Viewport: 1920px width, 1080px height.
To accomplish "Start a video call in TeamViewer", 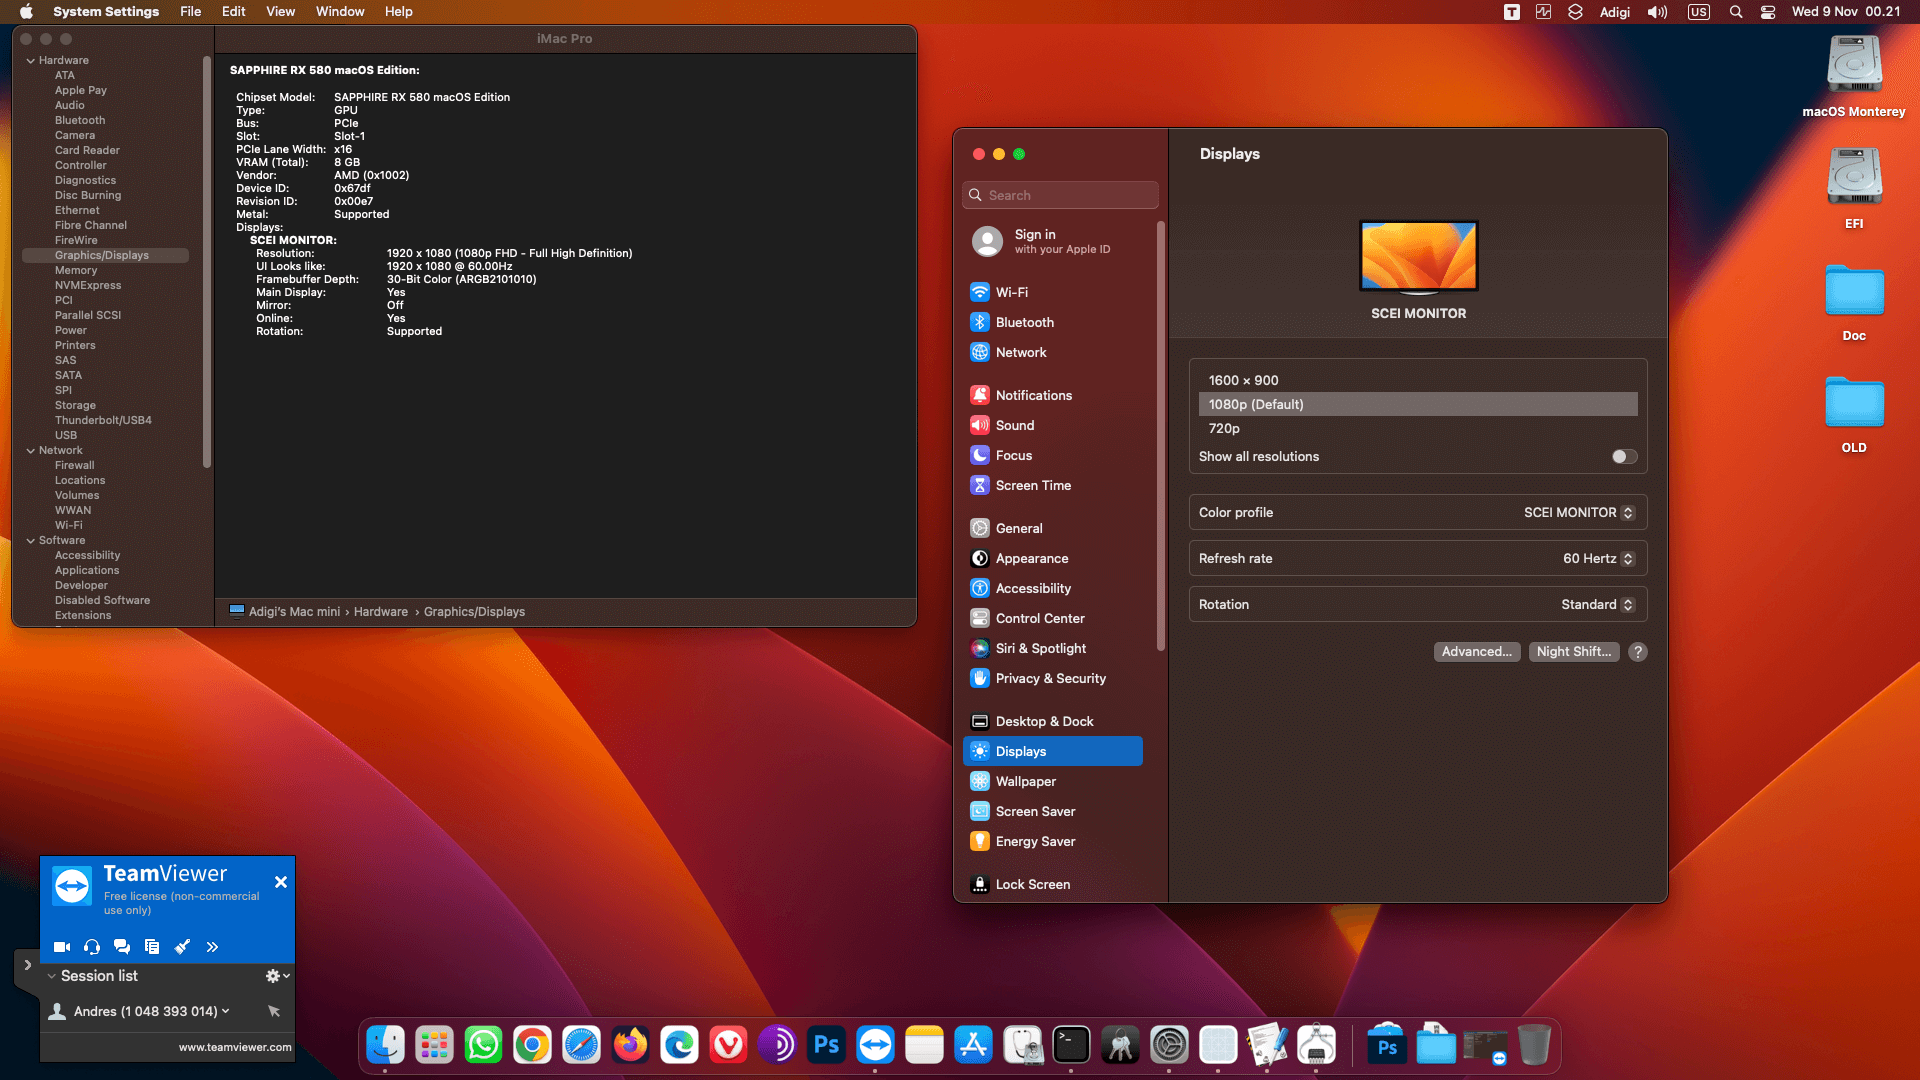I will point(61,947).
